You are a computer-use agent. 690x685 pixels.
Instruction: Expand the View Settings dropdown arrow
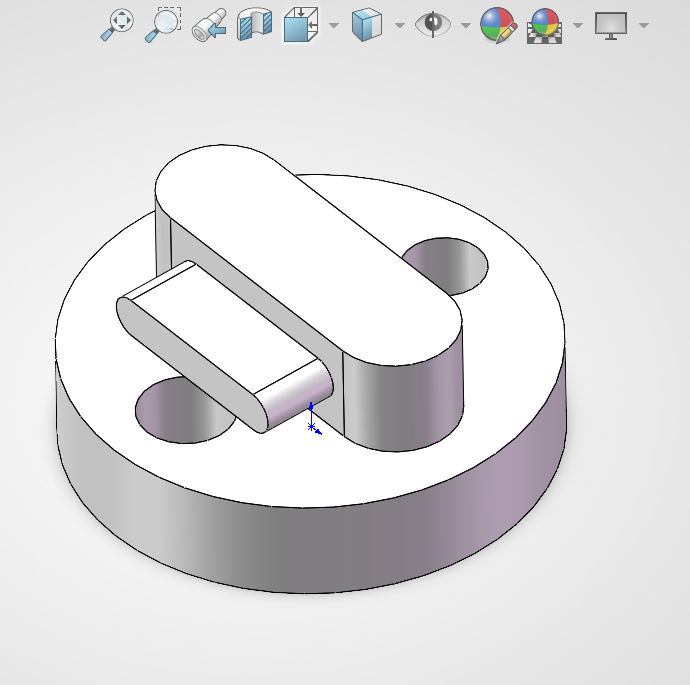(x=644, y=25)
